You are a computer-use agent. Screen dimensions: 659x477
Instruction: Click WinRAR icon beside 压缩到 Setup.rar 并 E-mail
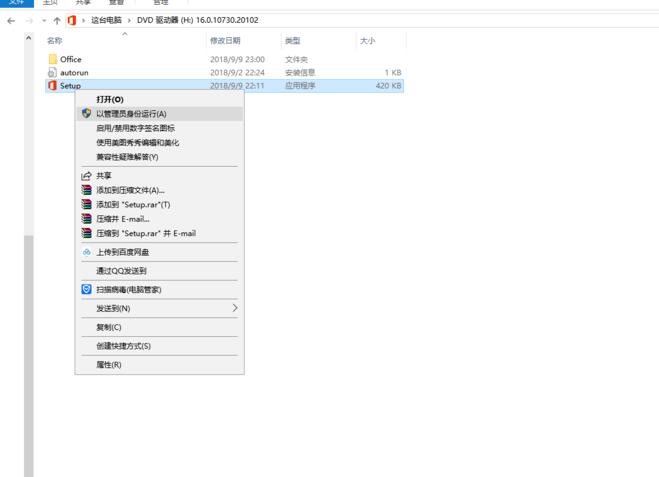tap(87, 233)
